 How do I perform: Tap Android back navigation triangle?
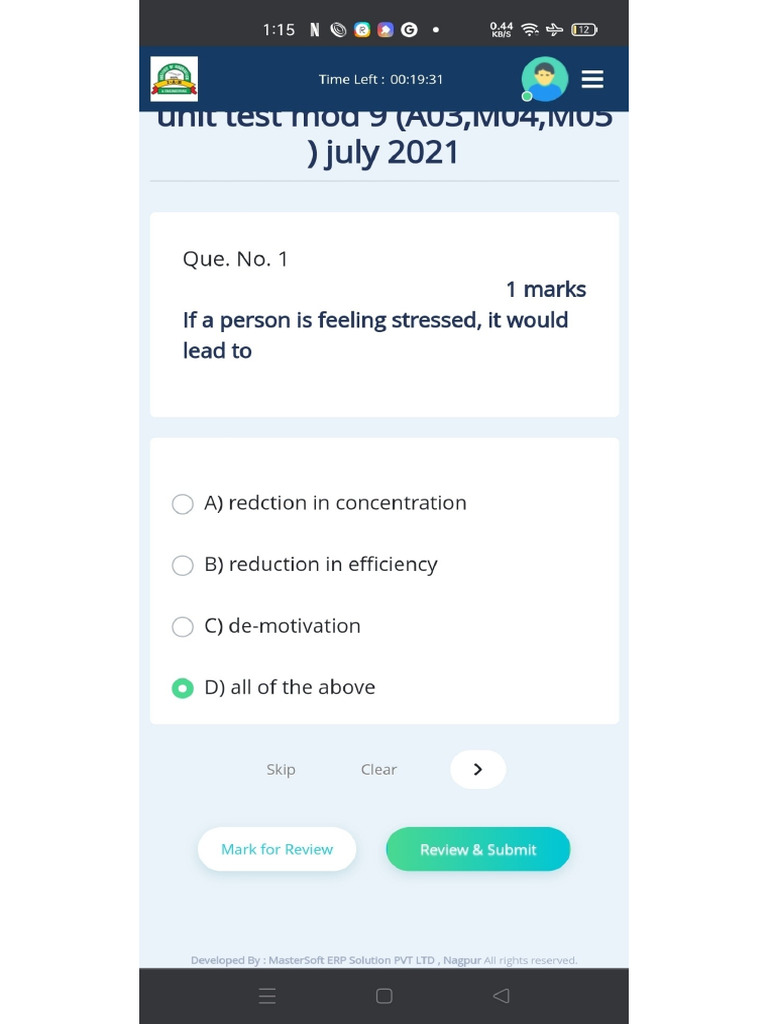pos(501,995)
